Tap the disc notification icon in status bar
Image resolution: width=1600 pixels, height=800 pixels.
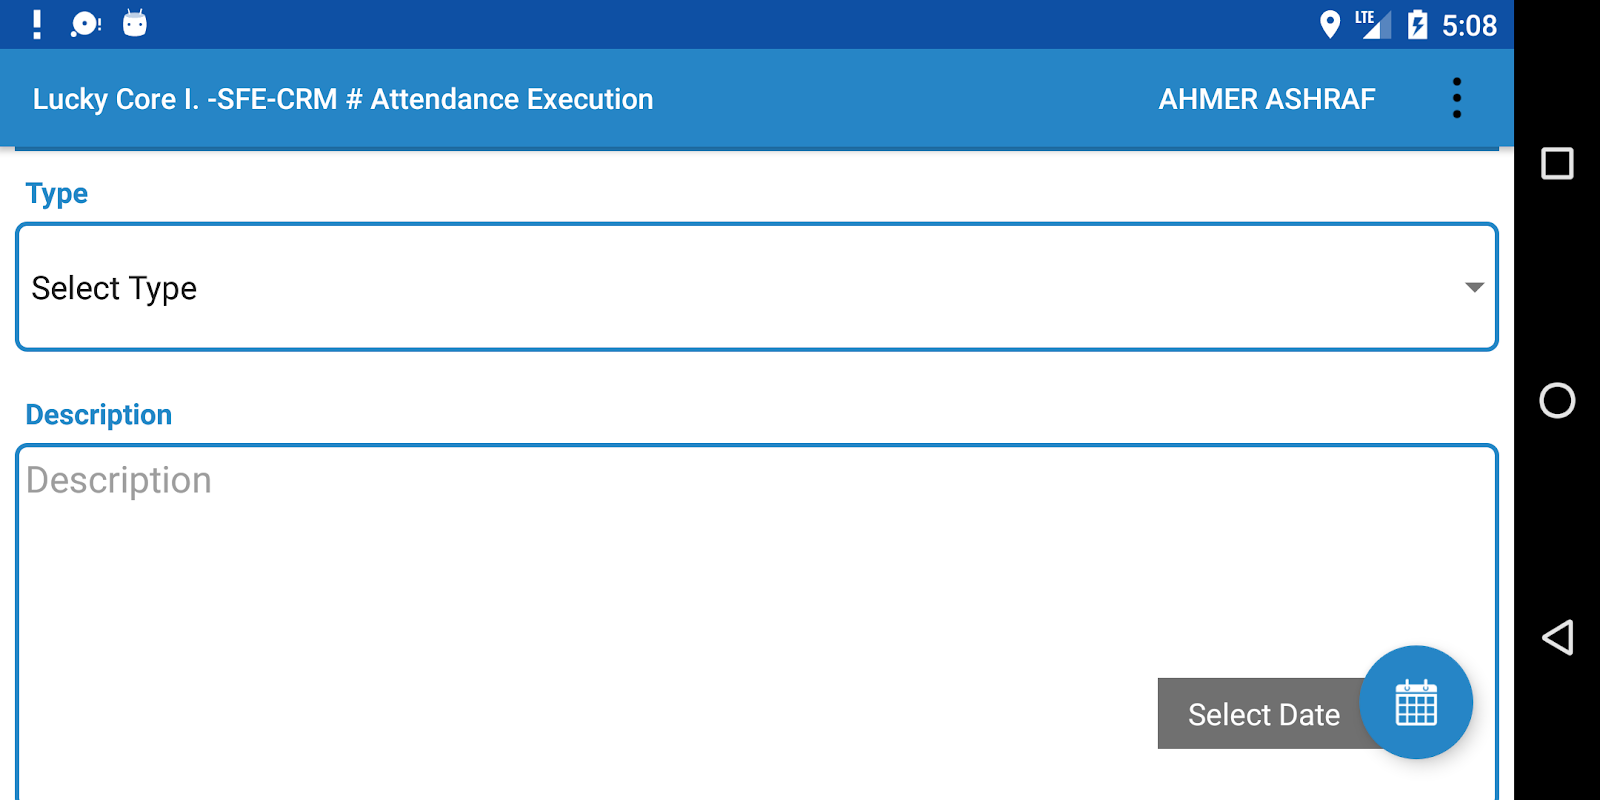[x=86, y=24]
